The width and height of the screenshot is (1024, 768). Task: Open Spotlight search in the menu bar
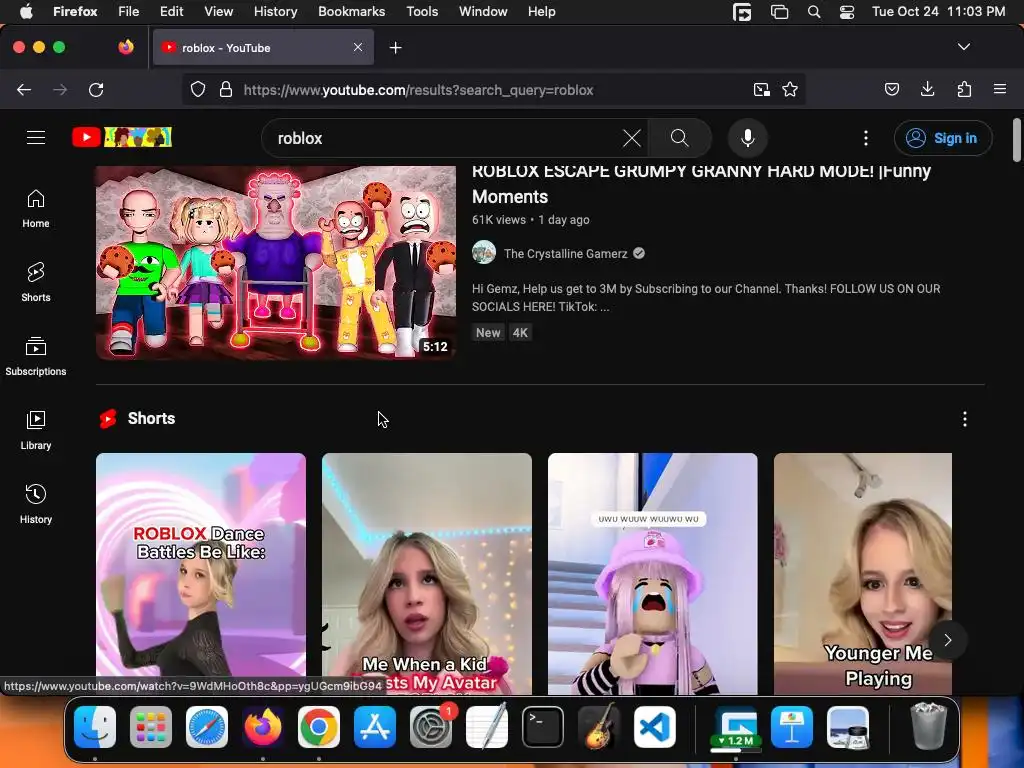[x=814, y=12]
